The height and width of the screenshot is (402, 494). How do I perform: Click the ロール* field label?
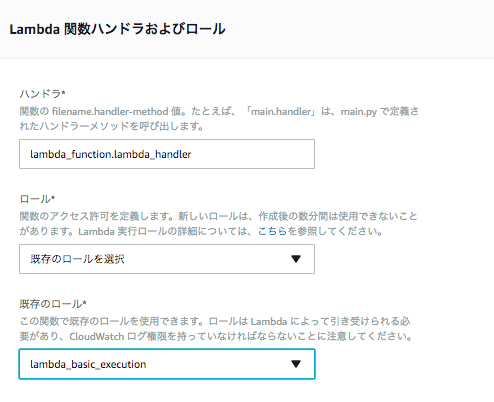(x=37, y=199)
